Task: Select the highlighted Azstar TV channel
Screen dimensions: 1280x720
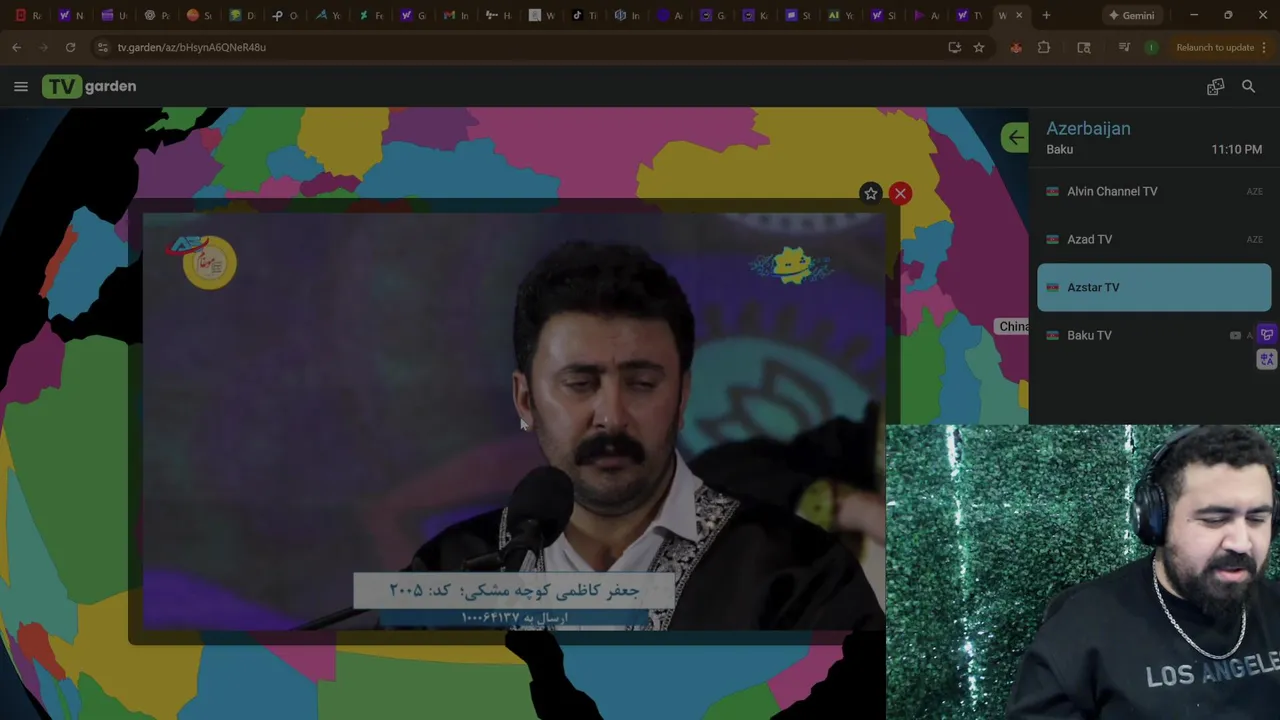Action: (1154, 287)
